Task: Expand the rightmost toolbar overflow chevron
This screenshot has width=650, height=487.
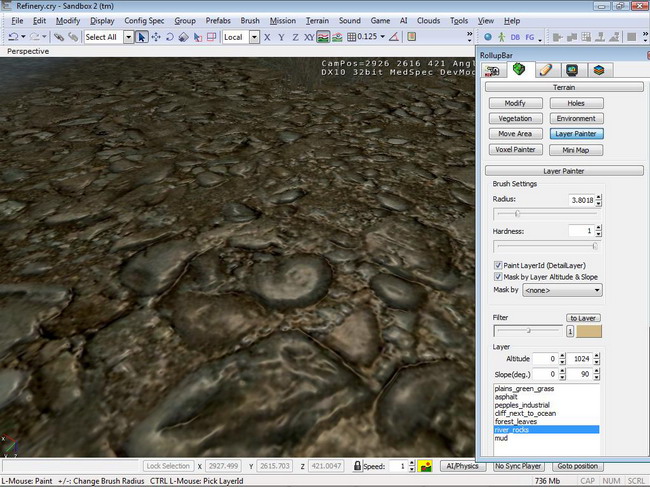Action: (645, 36)
